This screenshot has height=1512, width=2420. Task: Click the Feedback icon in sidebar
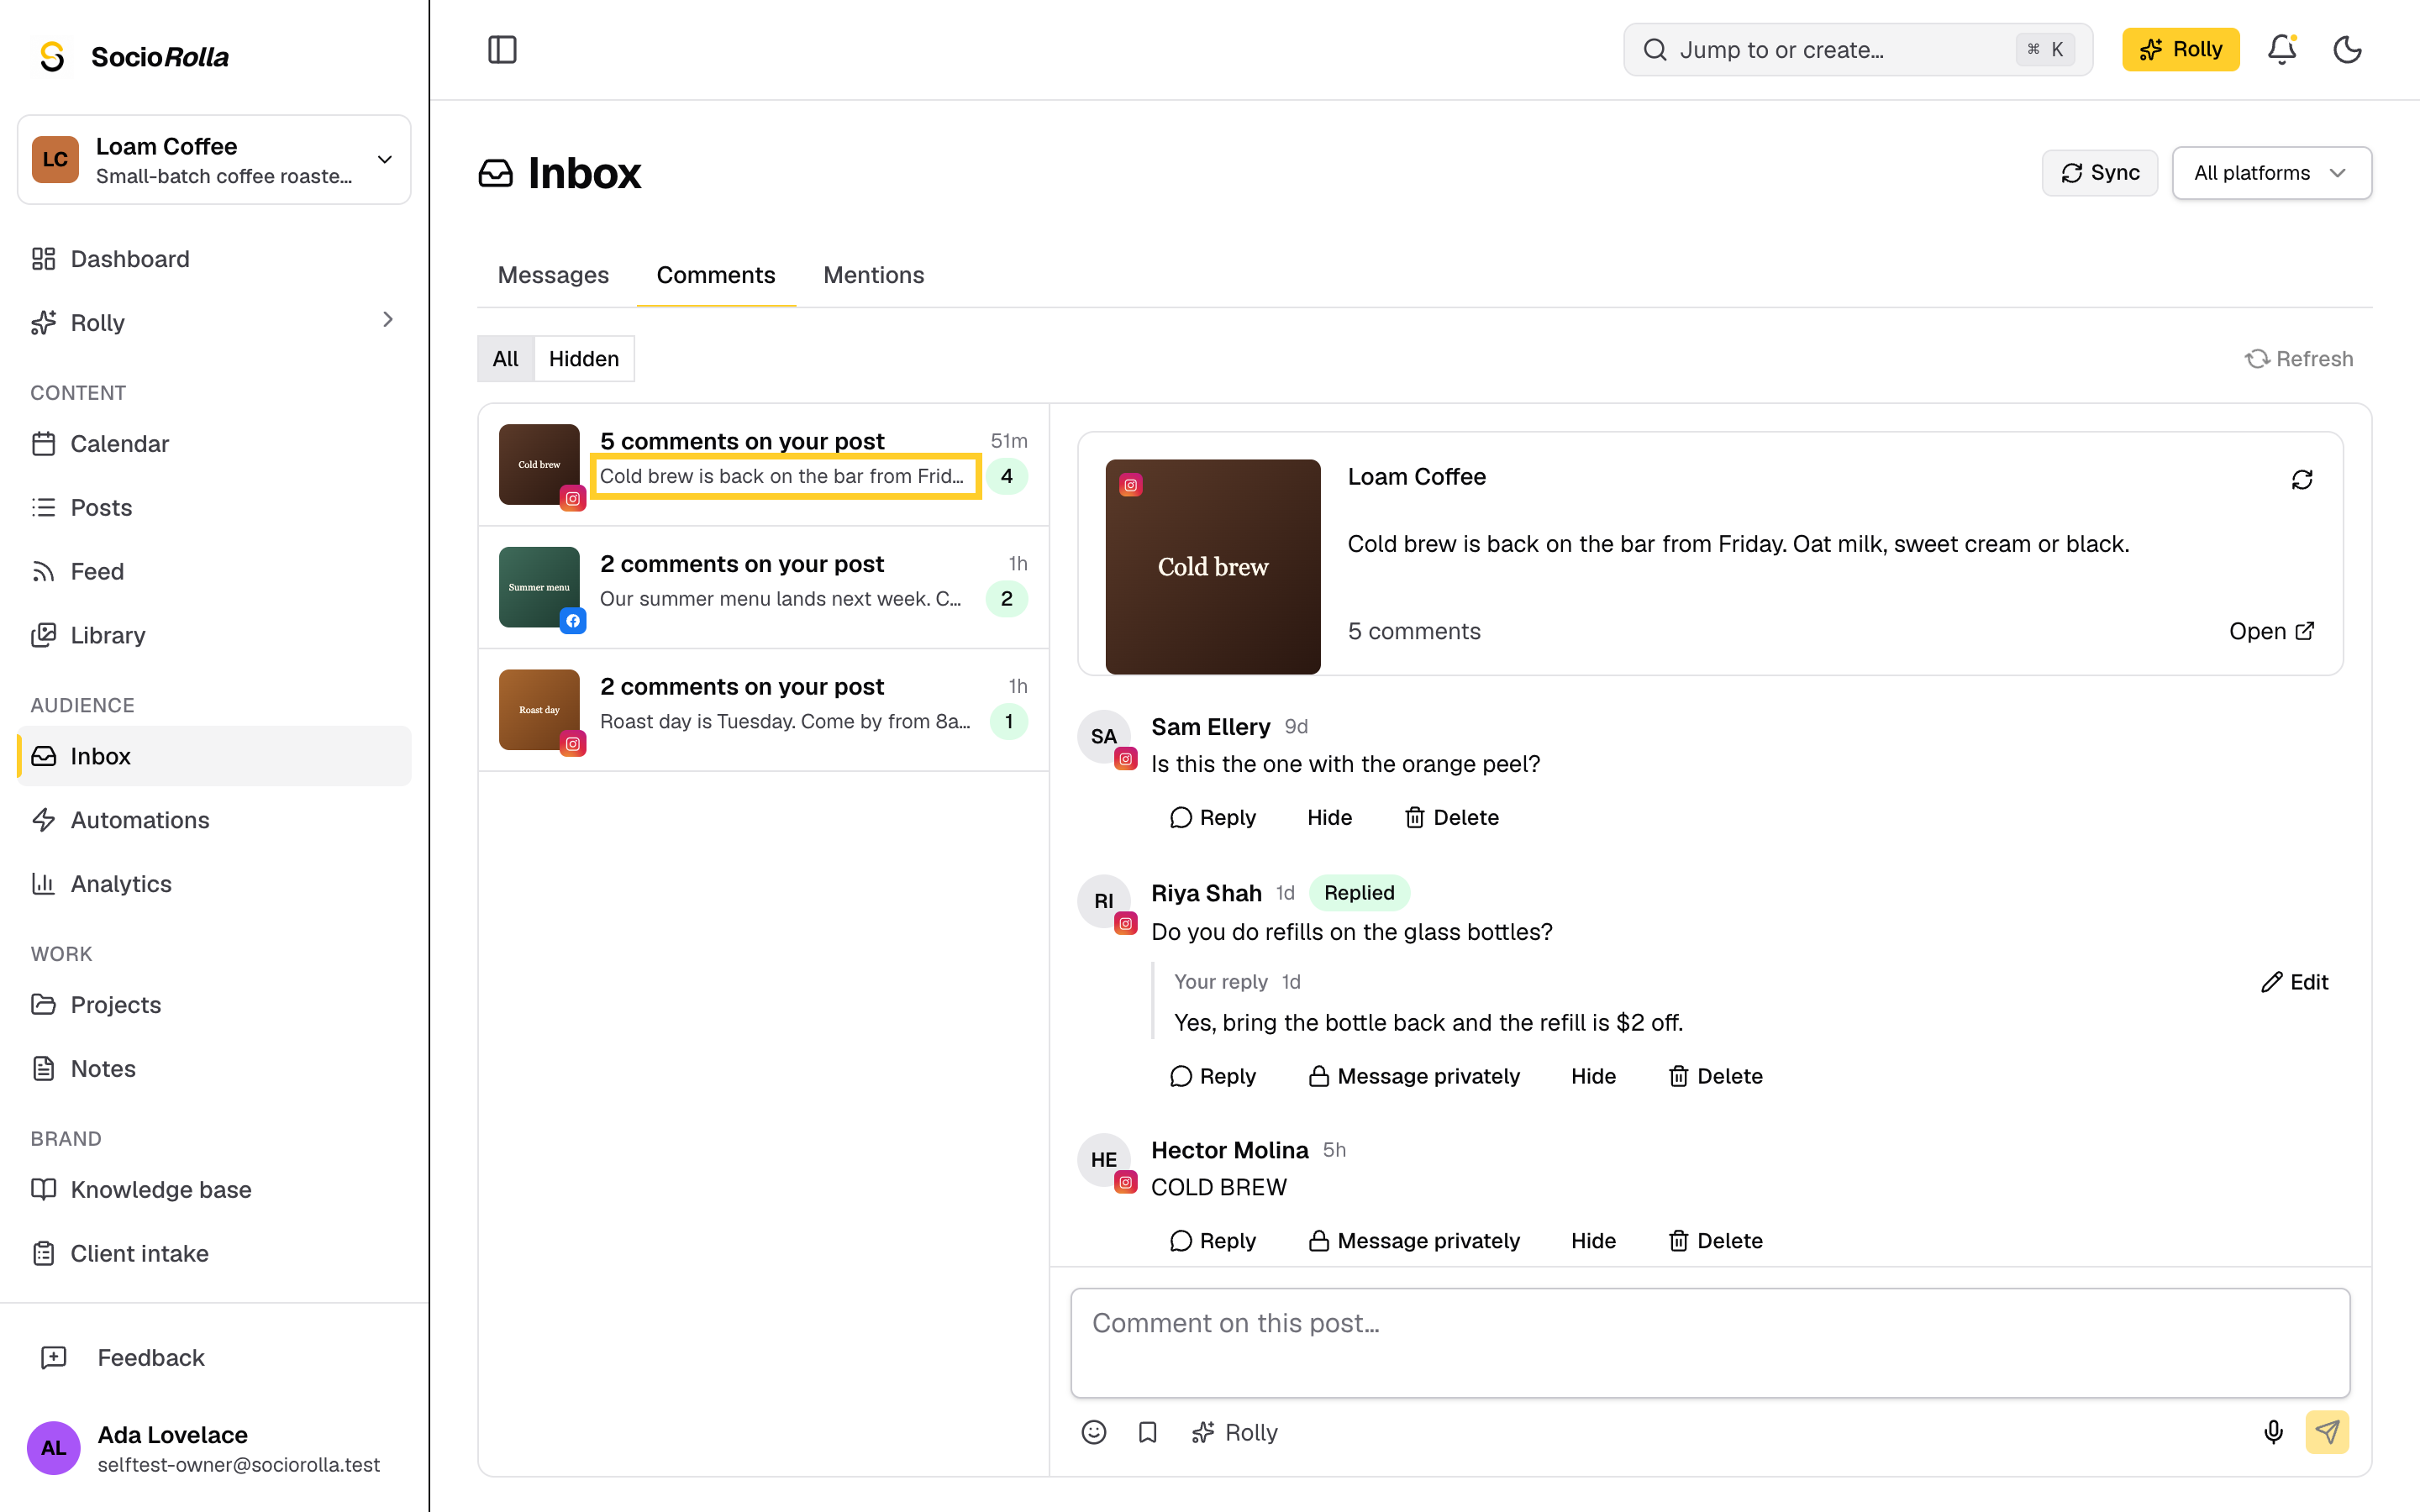(54, 1357)
